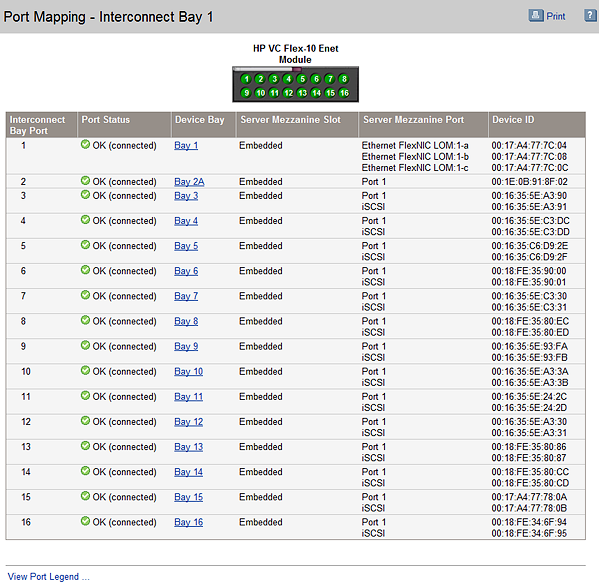
Task: Go to Bay 4 device page
Action: pyautogui.click(x=186, y=221)
